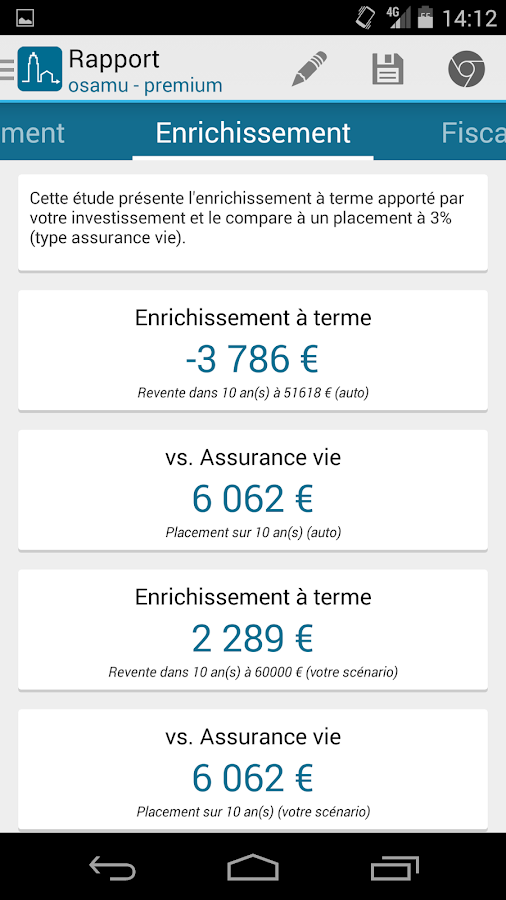Screen dimensions: 506x900
Task: Tap the 'osamu - premium' subtitle
Action: (145, 86)
